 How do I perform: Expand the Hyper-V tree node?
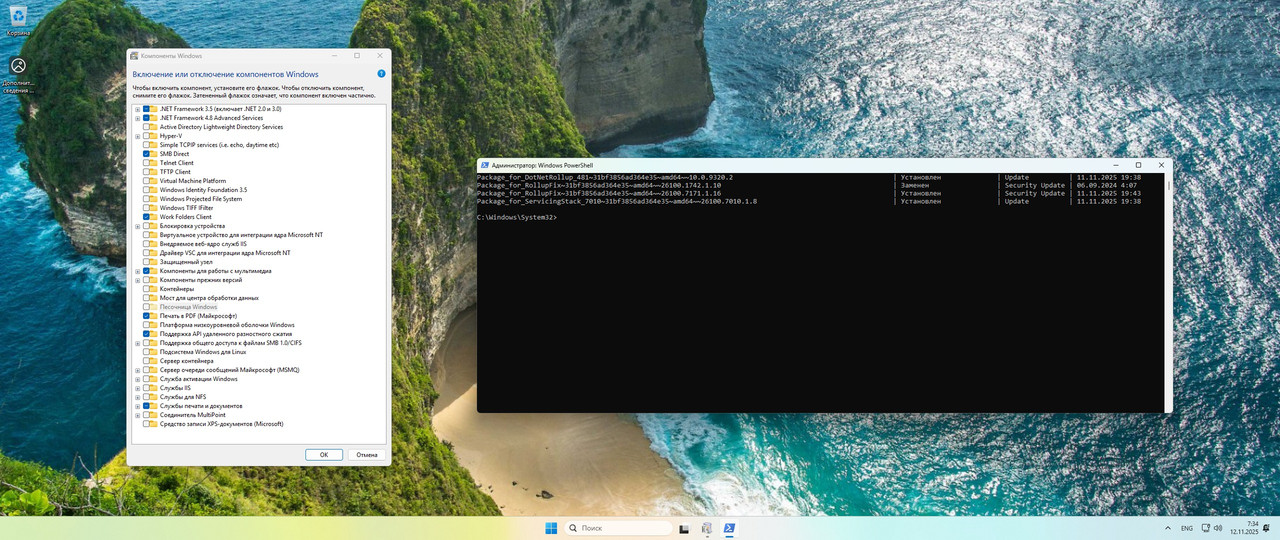pos(137,136)
